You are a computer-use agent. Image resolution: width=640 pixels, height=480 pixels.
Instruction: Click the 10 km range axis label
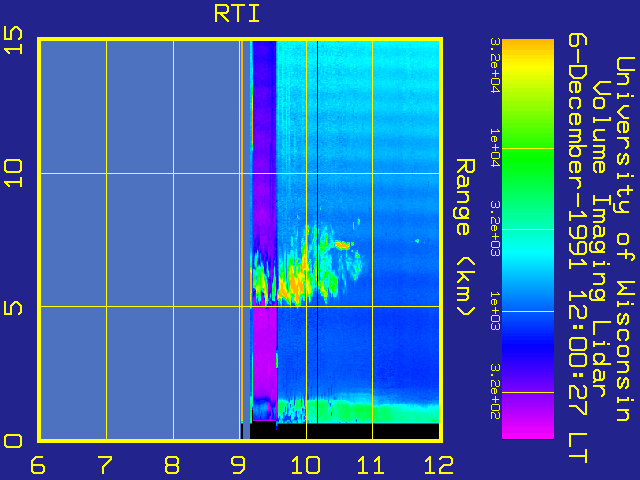[x=13, y=173]
